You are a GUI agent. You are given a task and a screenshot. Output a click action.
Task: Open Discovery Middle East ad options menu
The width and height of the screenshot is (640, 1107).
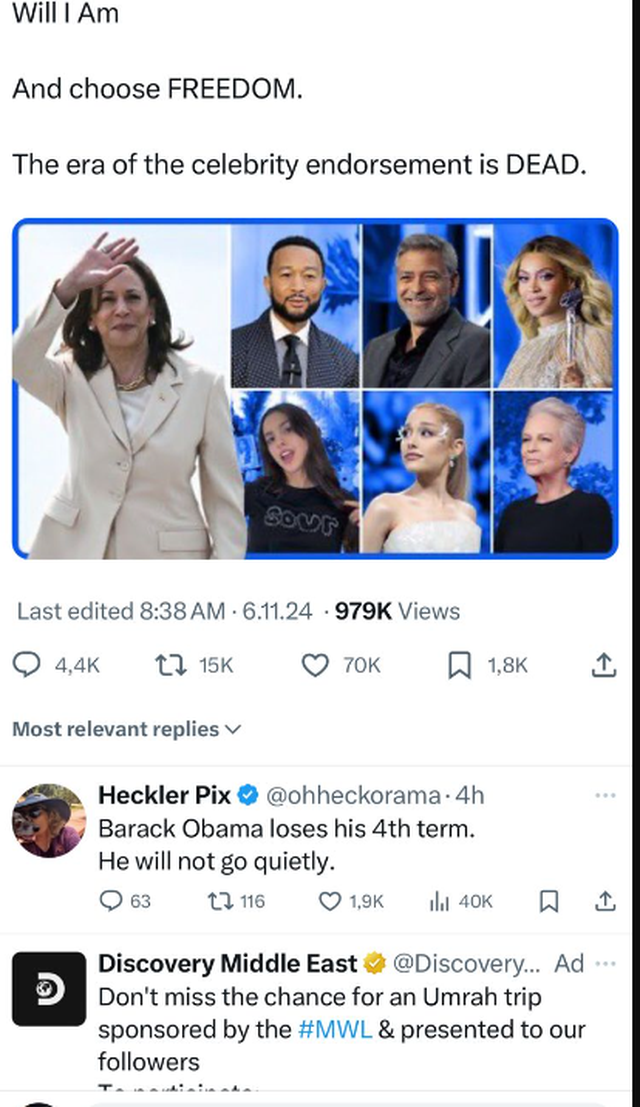click(x=605, y=964)
